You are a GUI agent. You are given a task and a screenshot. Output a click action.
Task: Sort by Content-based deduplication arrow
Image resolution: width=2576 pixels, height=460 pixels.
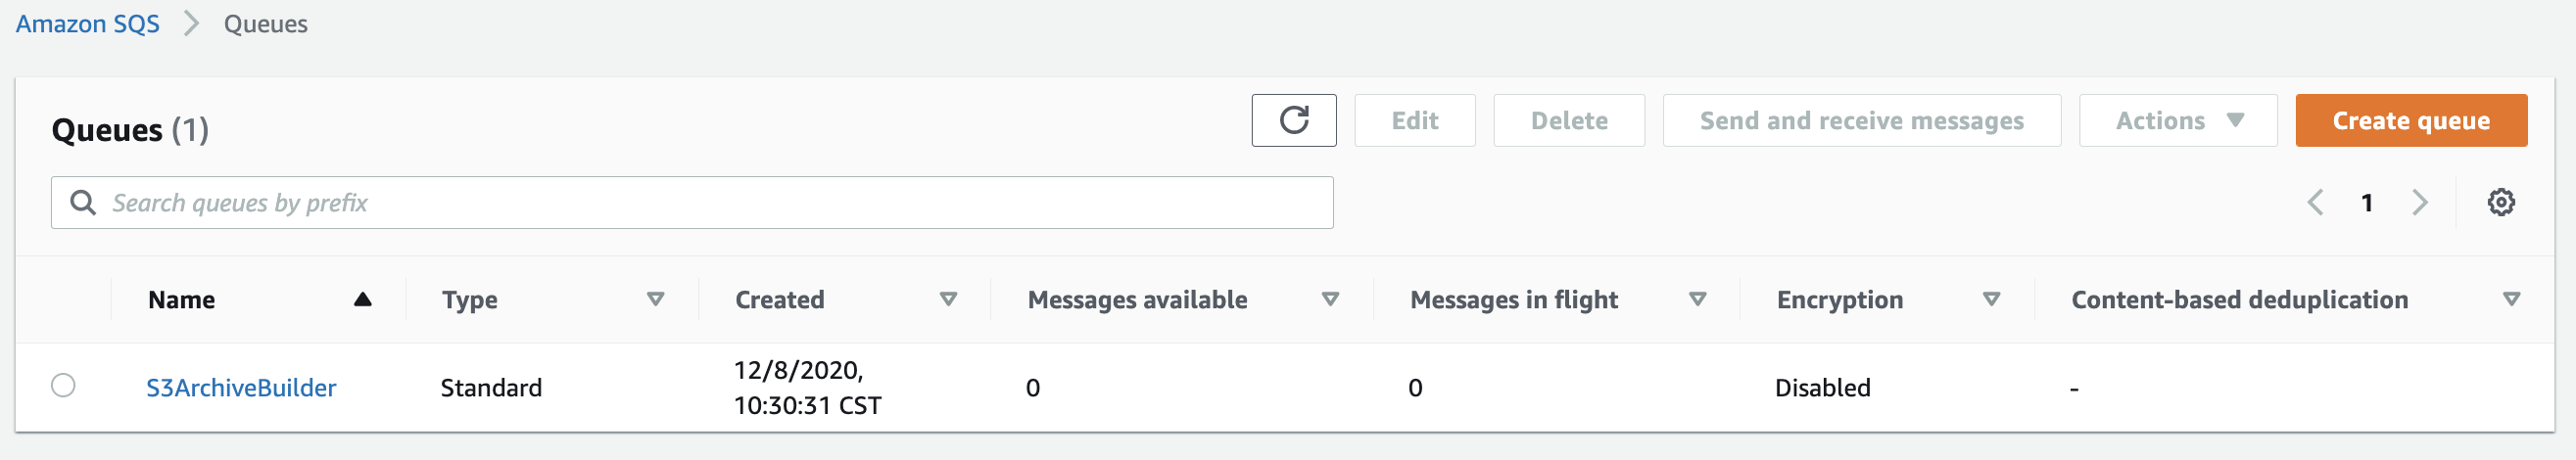(2510, 299)
